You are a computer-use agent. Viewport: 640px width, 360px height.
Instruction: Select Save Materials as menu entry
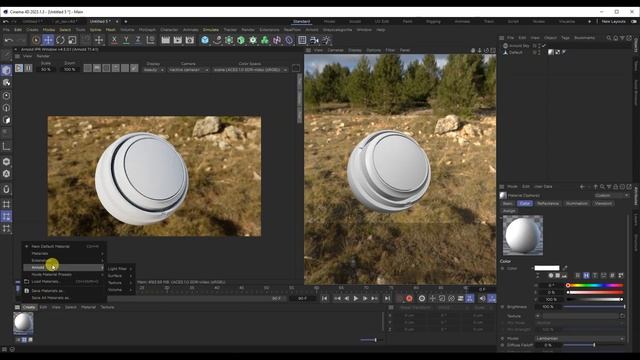click(64, 291)
